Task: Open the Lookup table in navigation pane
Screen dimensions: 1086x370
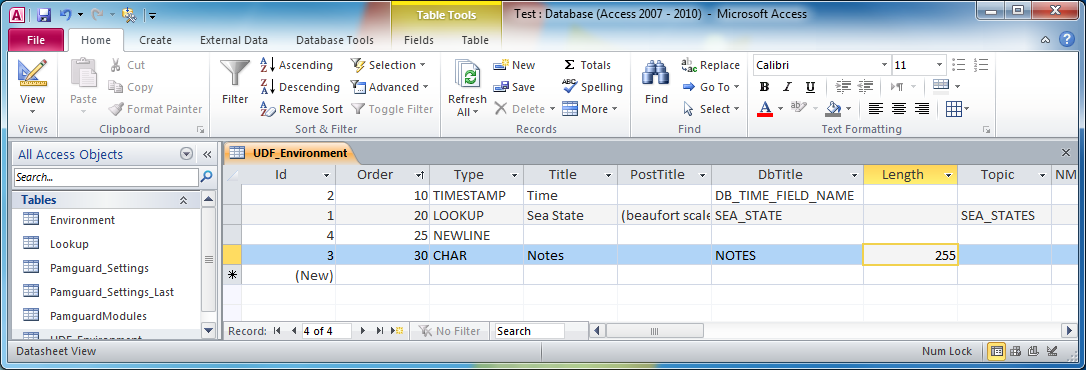Action: click(69, 244)
